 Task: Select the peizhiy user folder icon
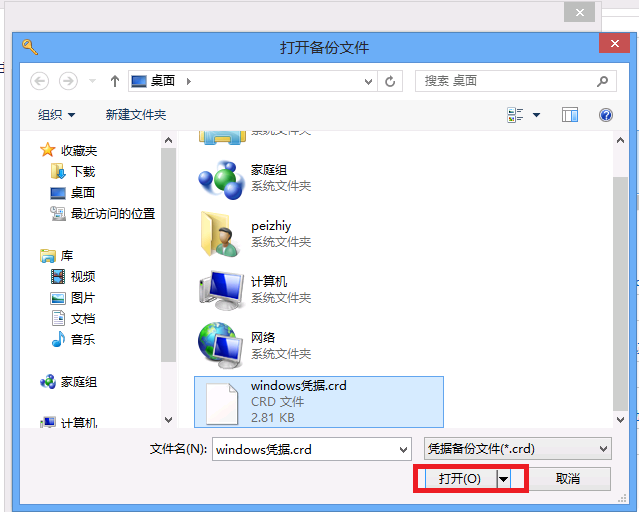pos(220,234)
